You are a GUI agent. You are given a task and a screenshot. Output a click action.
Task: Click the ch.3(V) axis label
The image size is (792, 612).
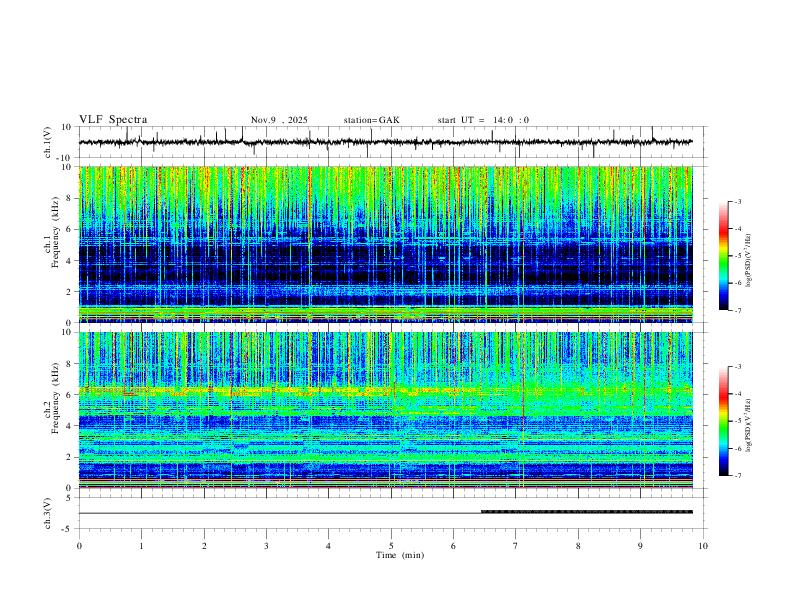click(x=48, y=513)
